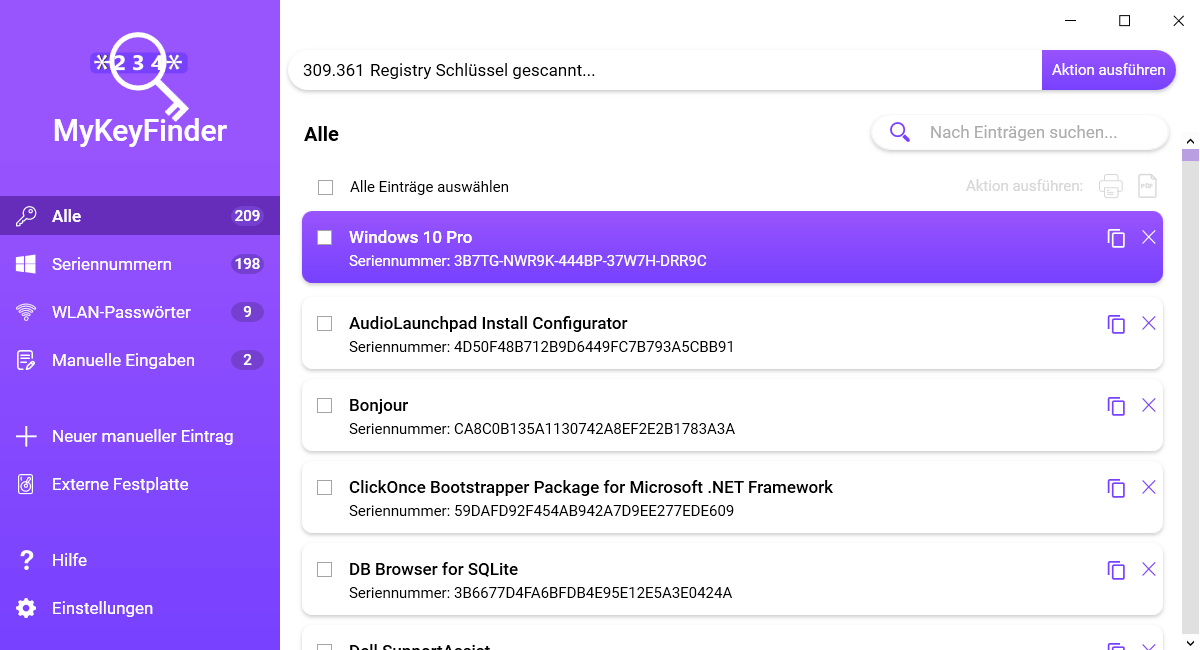Copy the DB Browser for SQLite serial
The image size is (1200, 650).
1116,570
